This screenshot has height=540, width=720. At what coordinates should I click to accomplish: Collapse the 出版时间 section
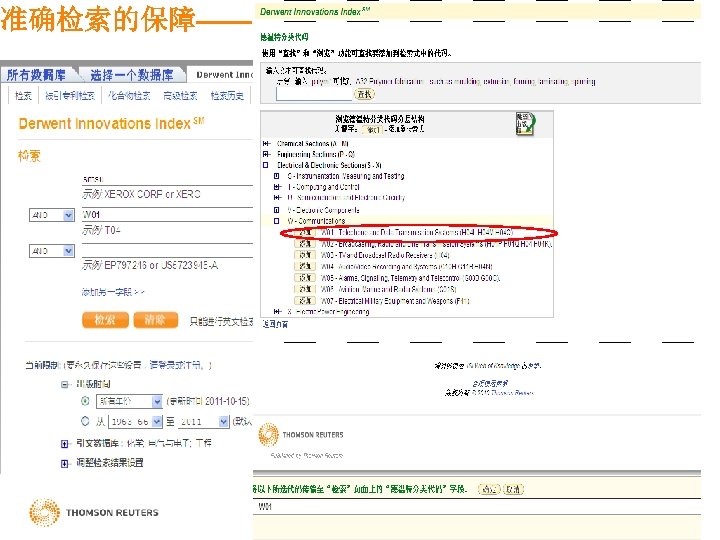tap(65, 384)
